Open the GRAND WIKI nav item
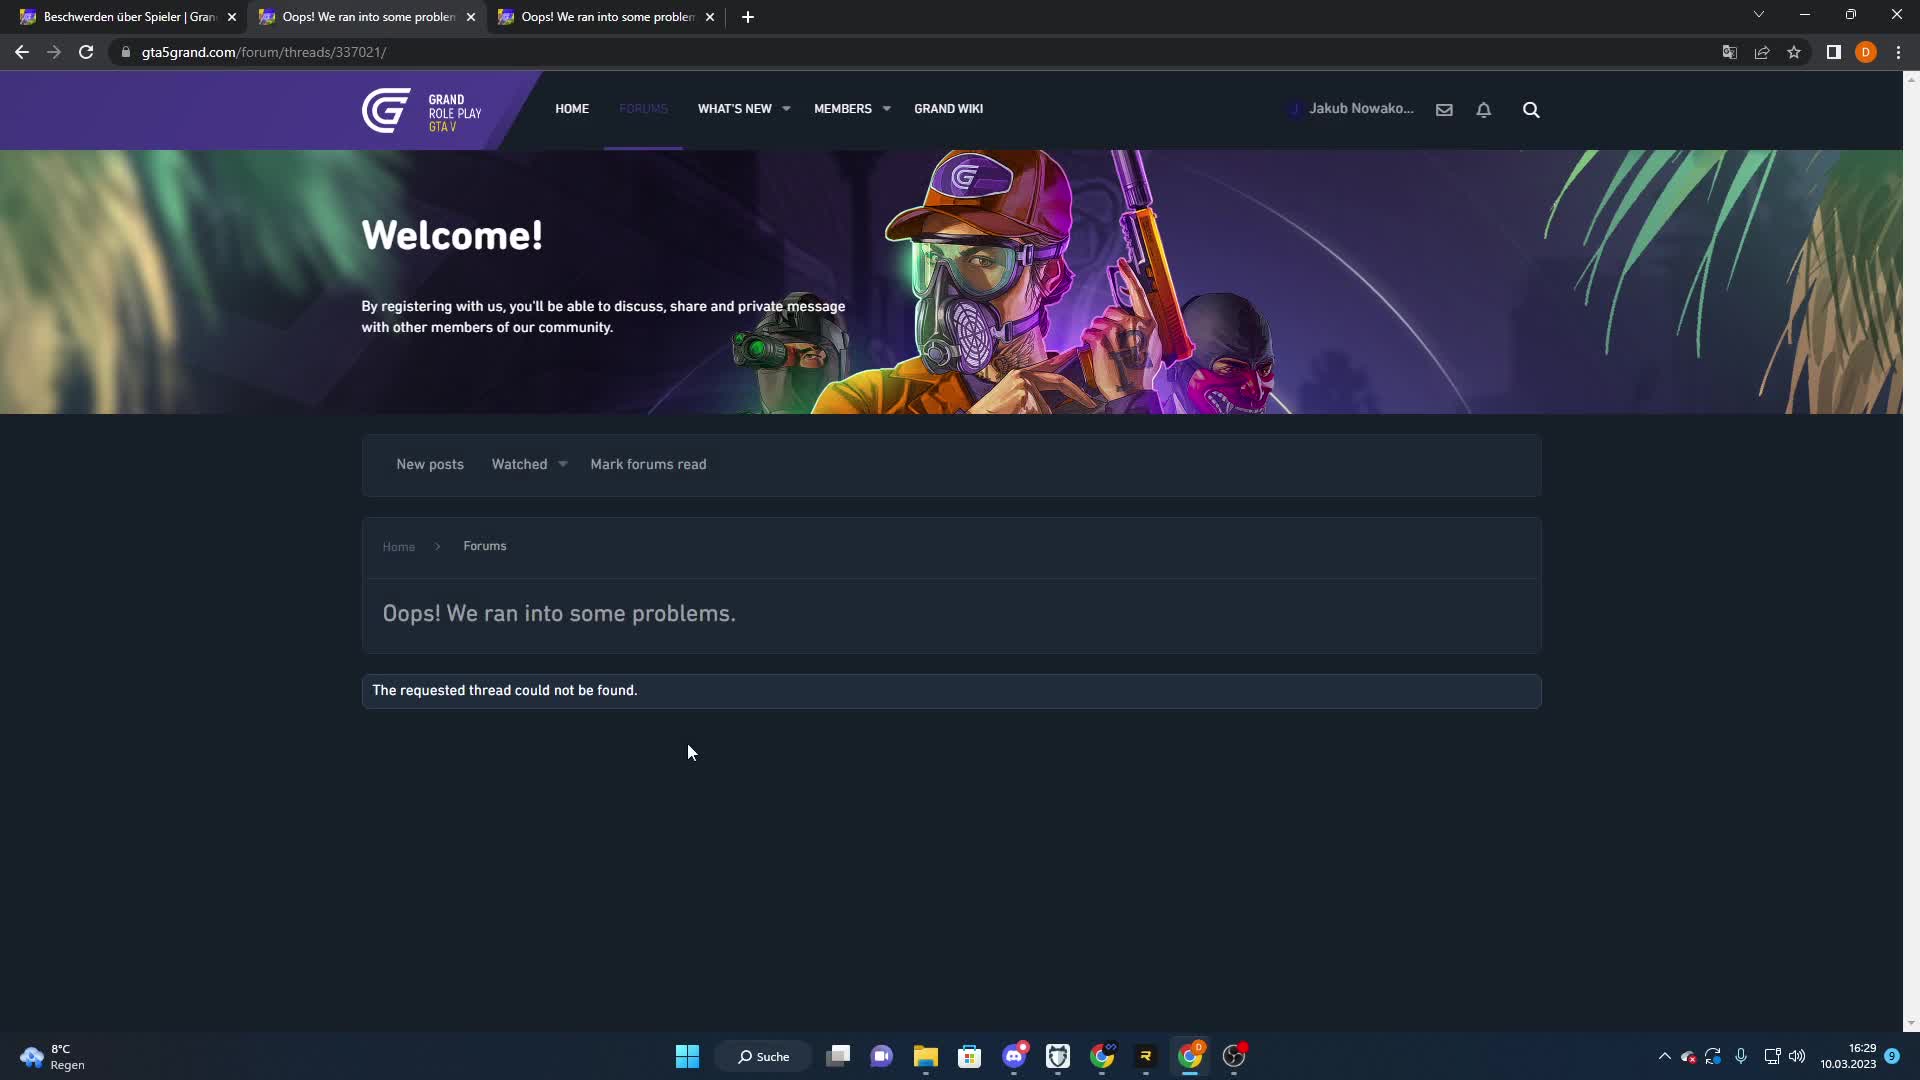 948,109
